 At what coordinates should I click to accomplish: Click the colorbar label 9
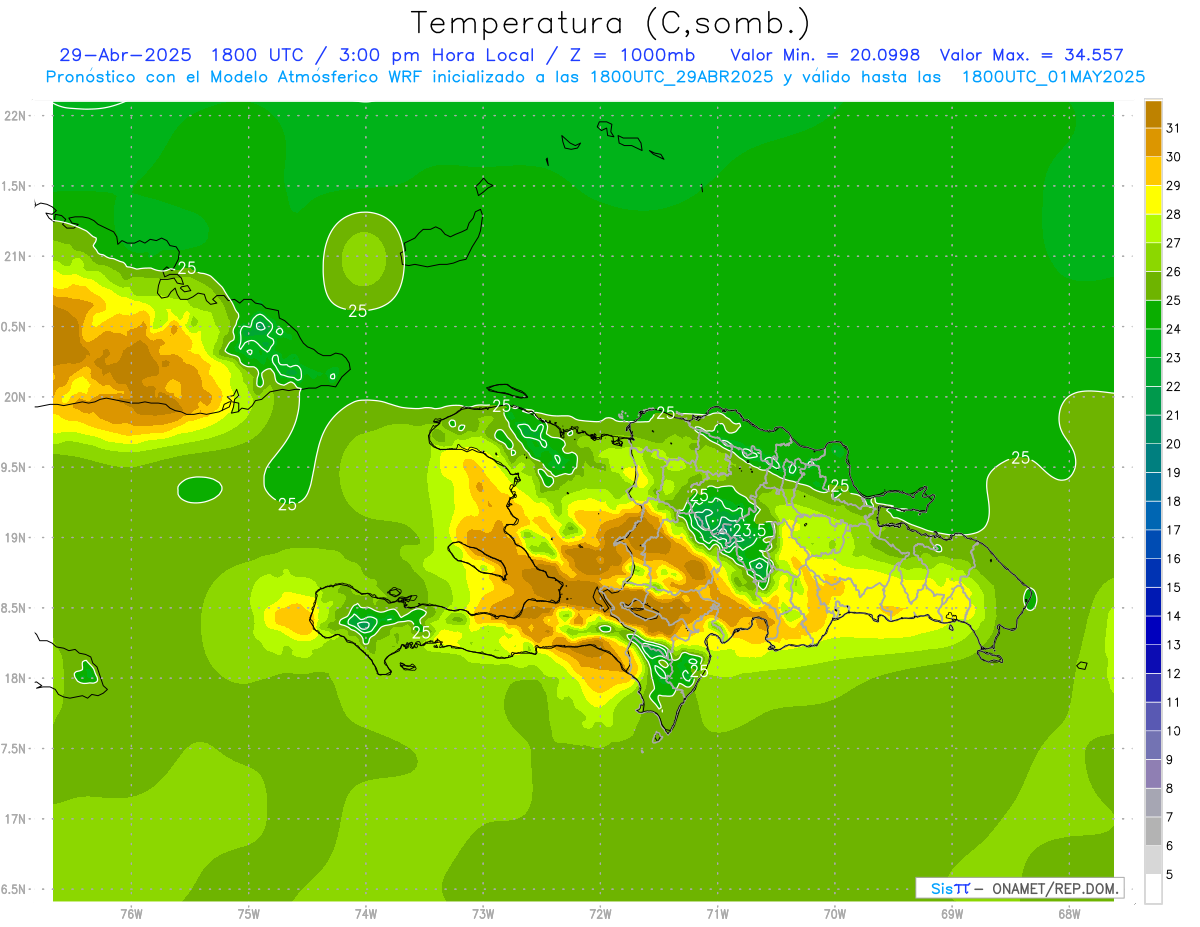pos(1170,760)
